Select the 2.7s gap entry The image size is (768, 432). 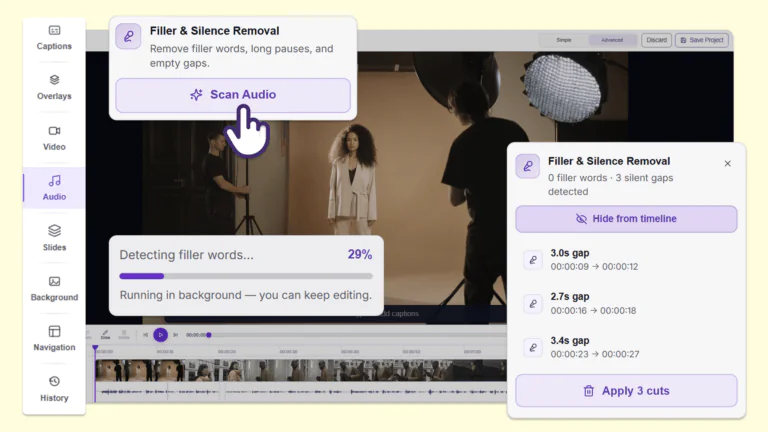[626, 304]
